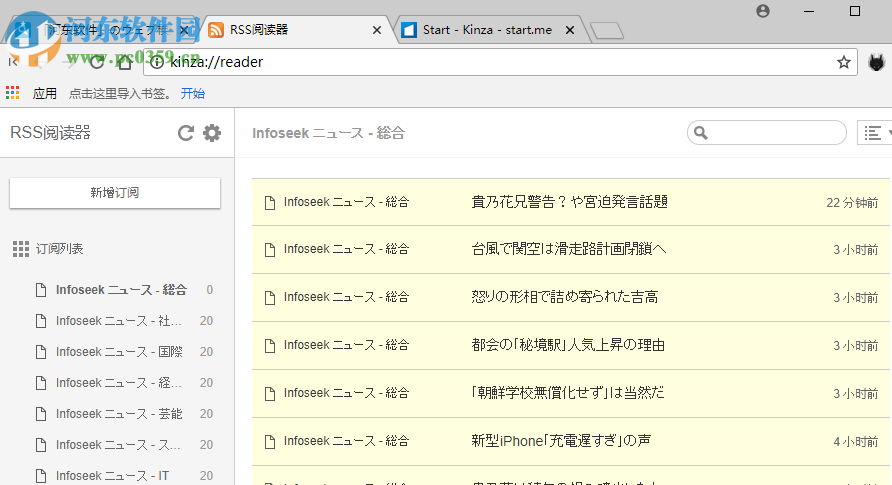Open article 「朝鮮学校無償化せず」は当然だ
The width and height of the screenshot is (892, 485).
click(568, 393)
